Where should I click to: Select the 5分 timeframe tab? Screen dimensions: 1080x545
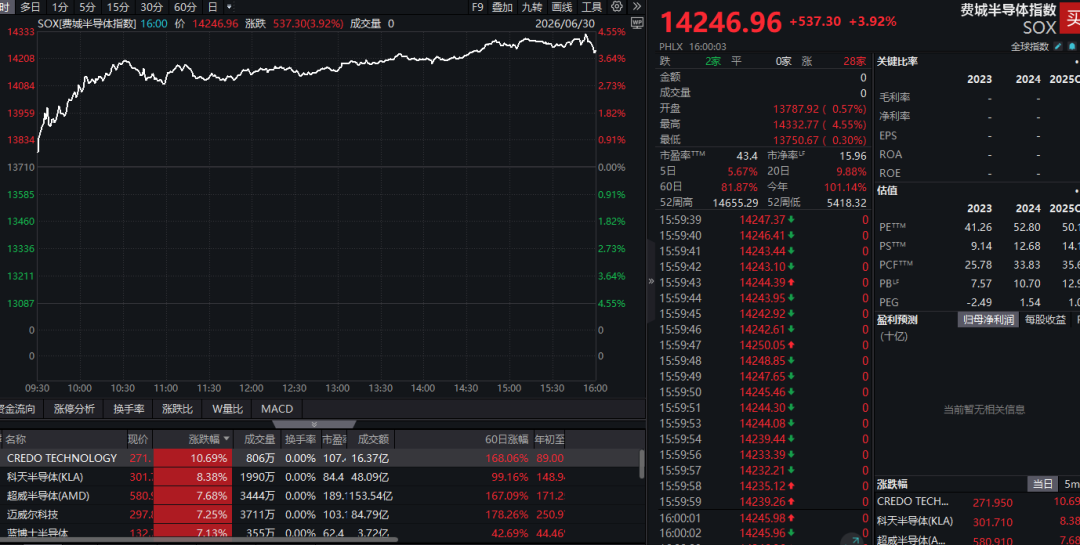coord(87,7)
